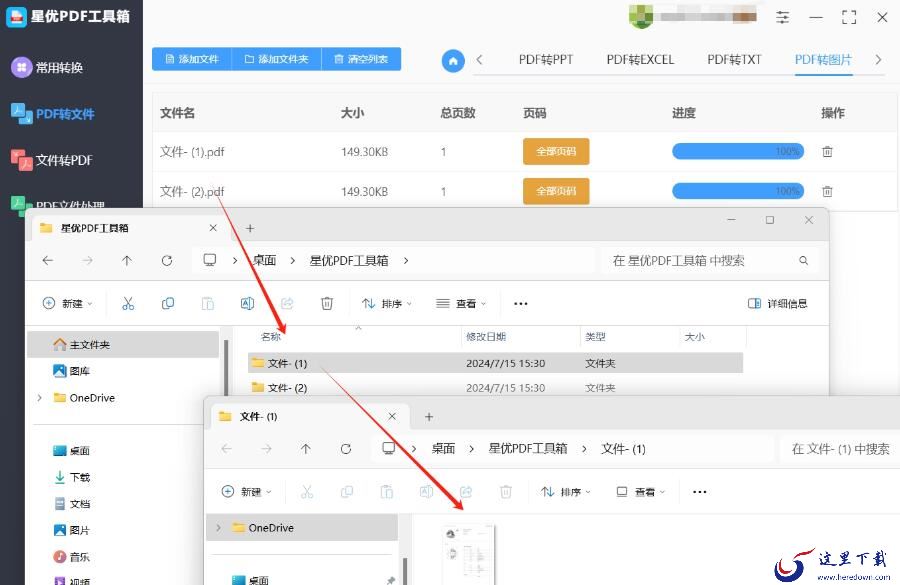This screenshot has height=585, width=900.
Task: Close the 文件- (1) Explorer tab
Action: click(392, 416)
